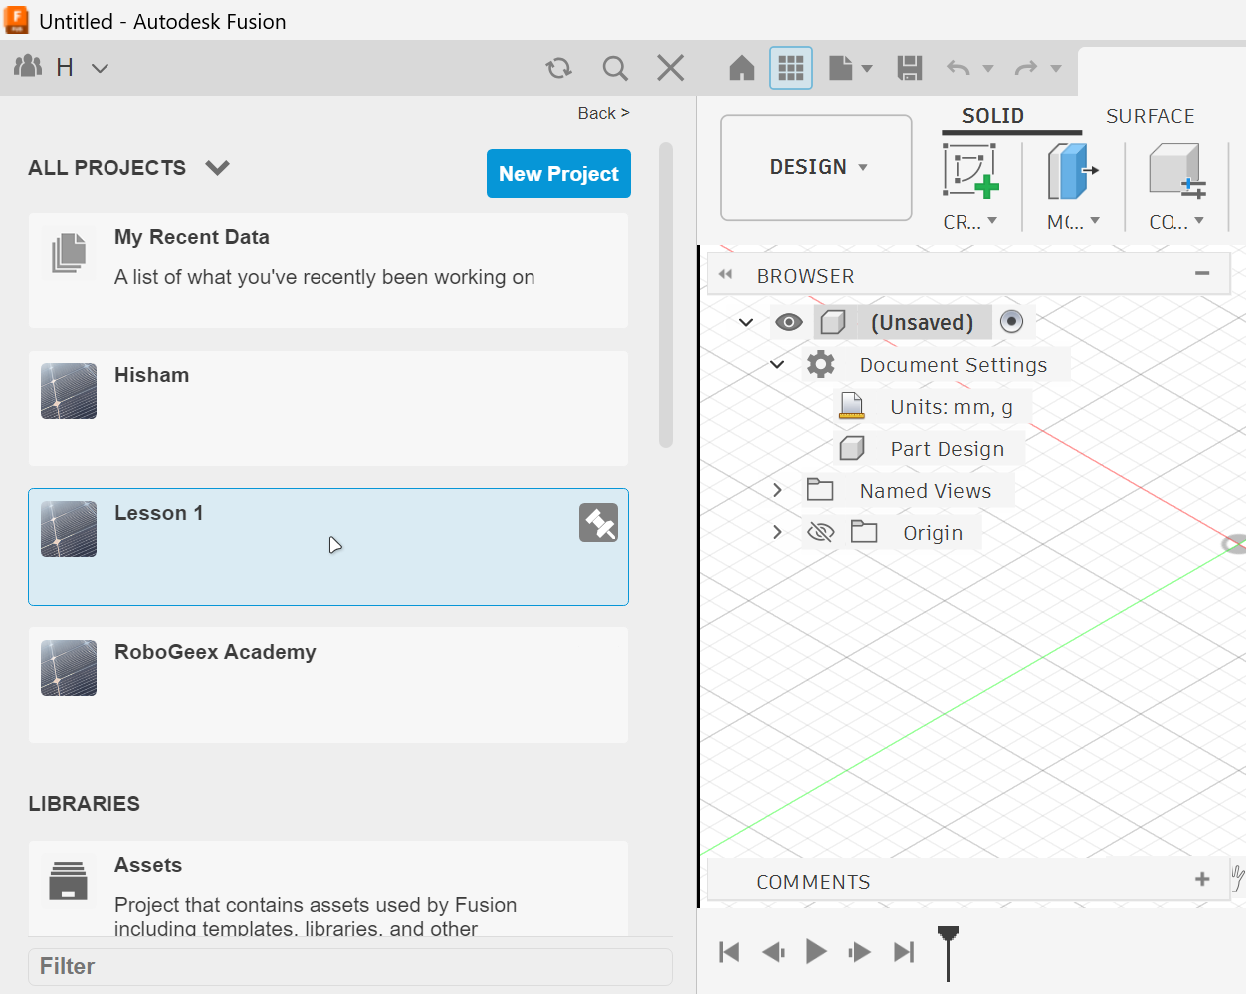
Task: Activate the (Unsaved) component radio button
Action: coord(1011,321)
